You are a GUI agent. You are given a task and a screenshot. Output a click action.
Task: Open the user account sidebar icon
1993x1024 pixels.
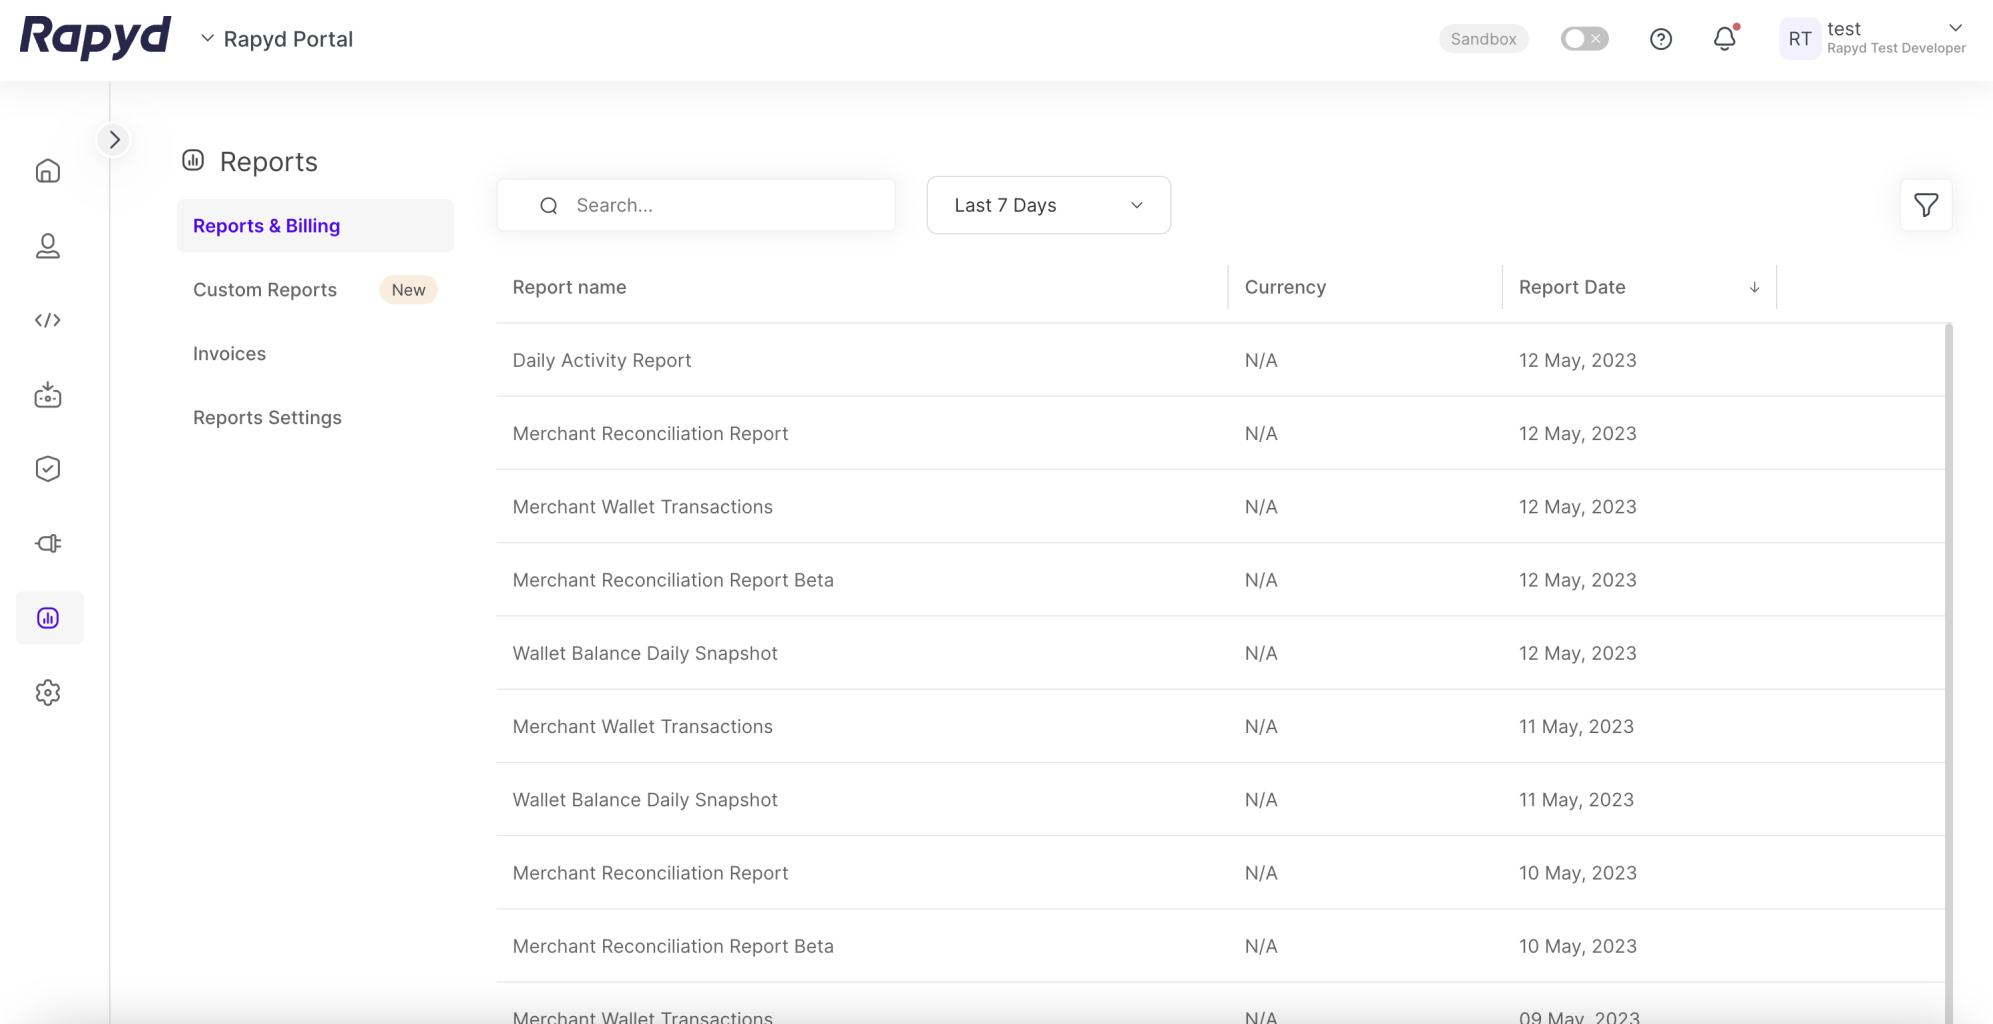[48, 246]
